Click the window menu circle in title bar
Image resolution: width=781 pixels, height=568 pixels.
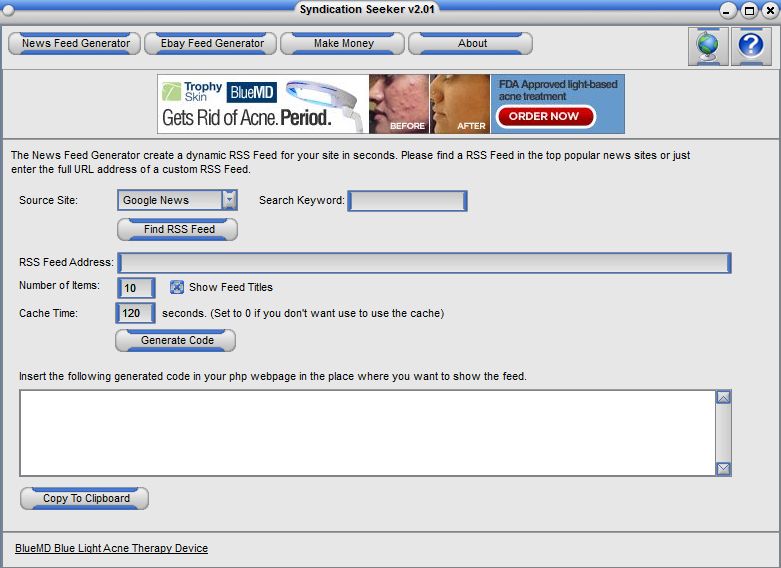click(8, 9)
